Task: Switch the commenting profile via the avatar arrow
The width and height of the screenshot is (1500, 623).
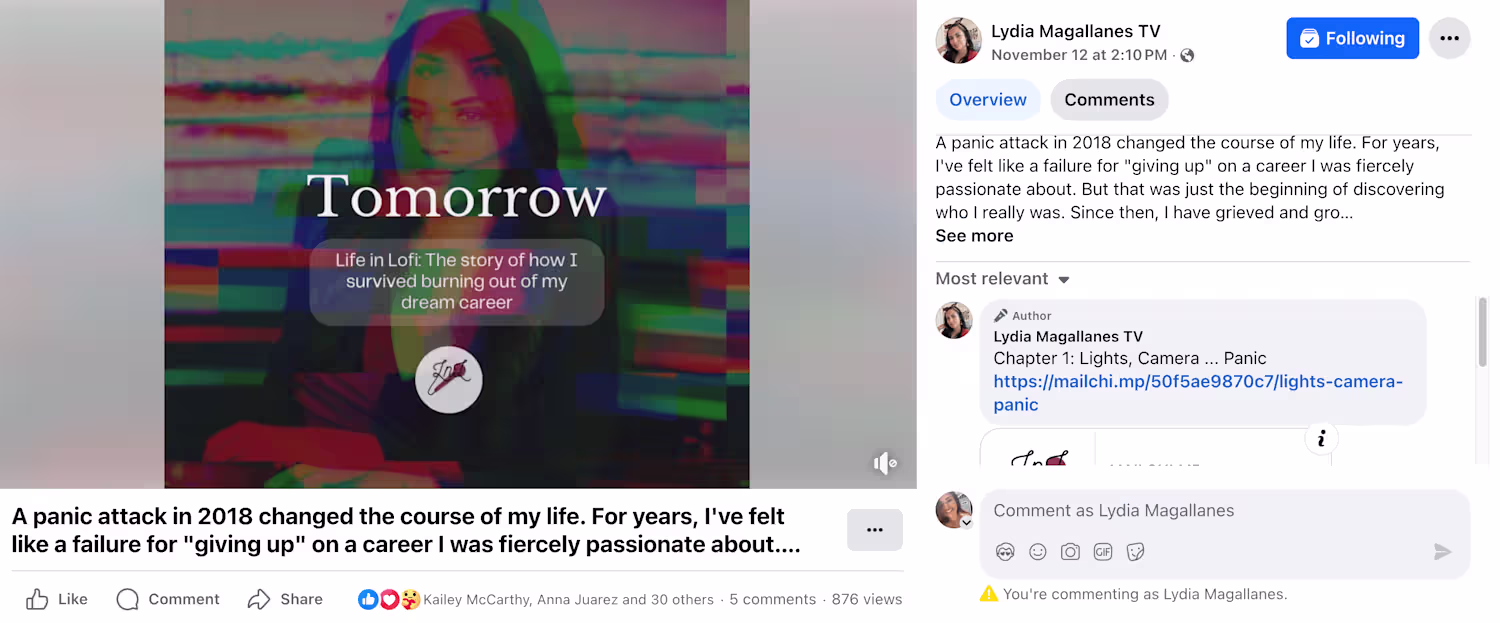Action: (967, 522)
